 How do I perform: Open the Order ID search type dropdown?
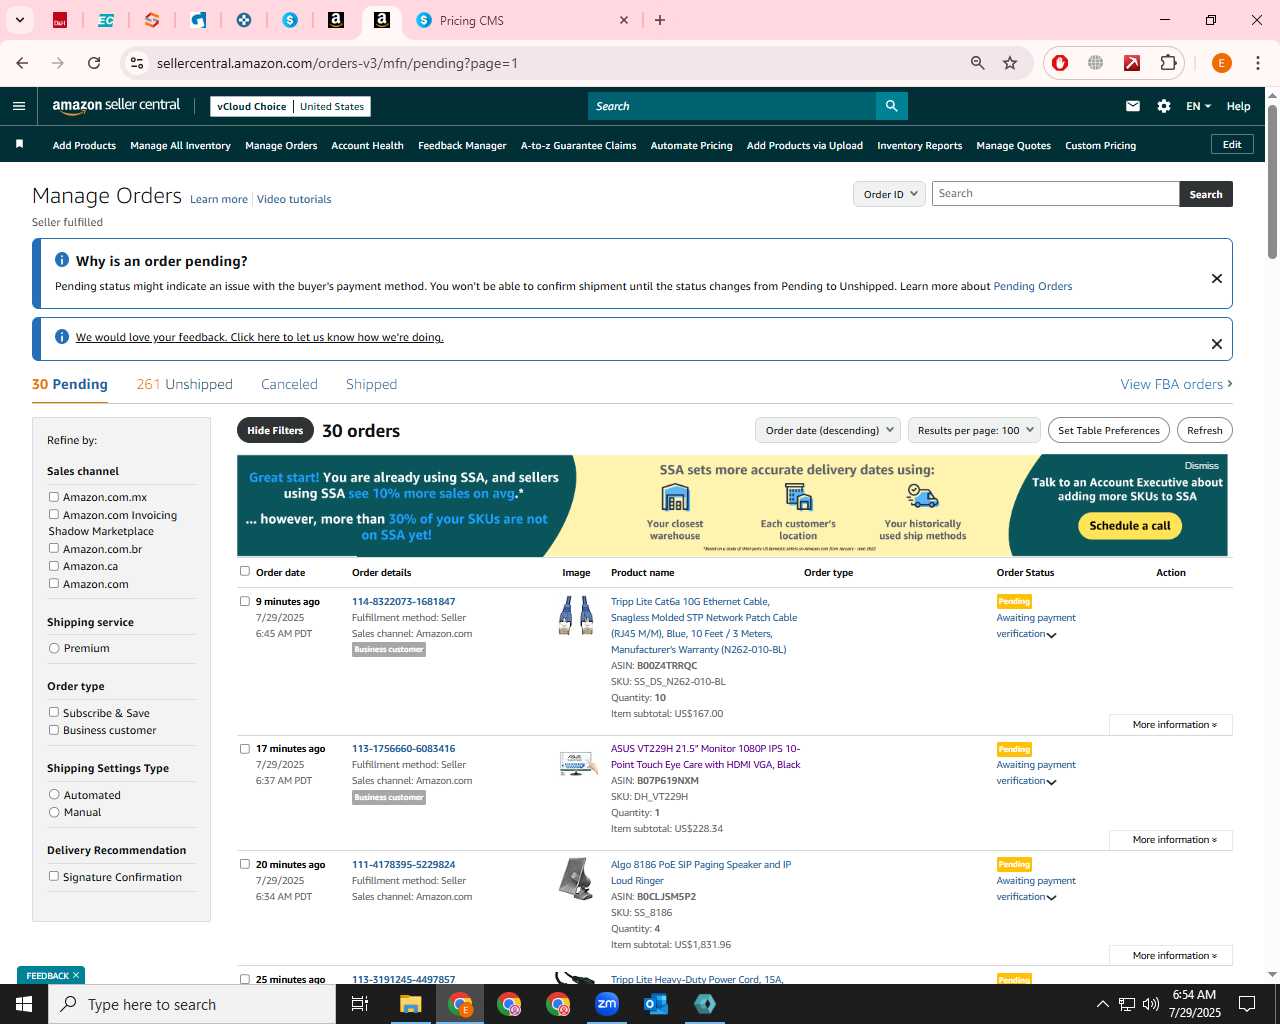889,194
